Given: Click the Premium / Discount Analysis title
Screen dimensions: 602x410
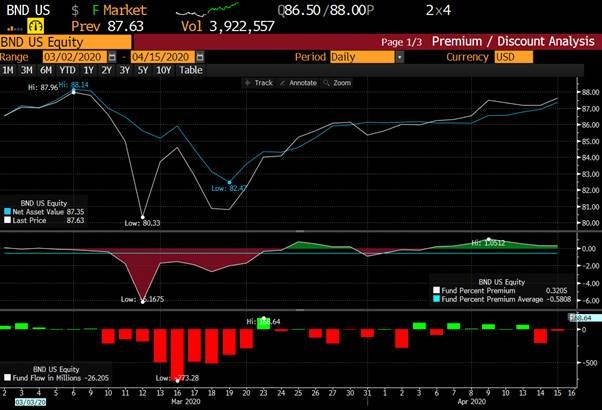Looking at the screenshot, I should tap(513, 41).
